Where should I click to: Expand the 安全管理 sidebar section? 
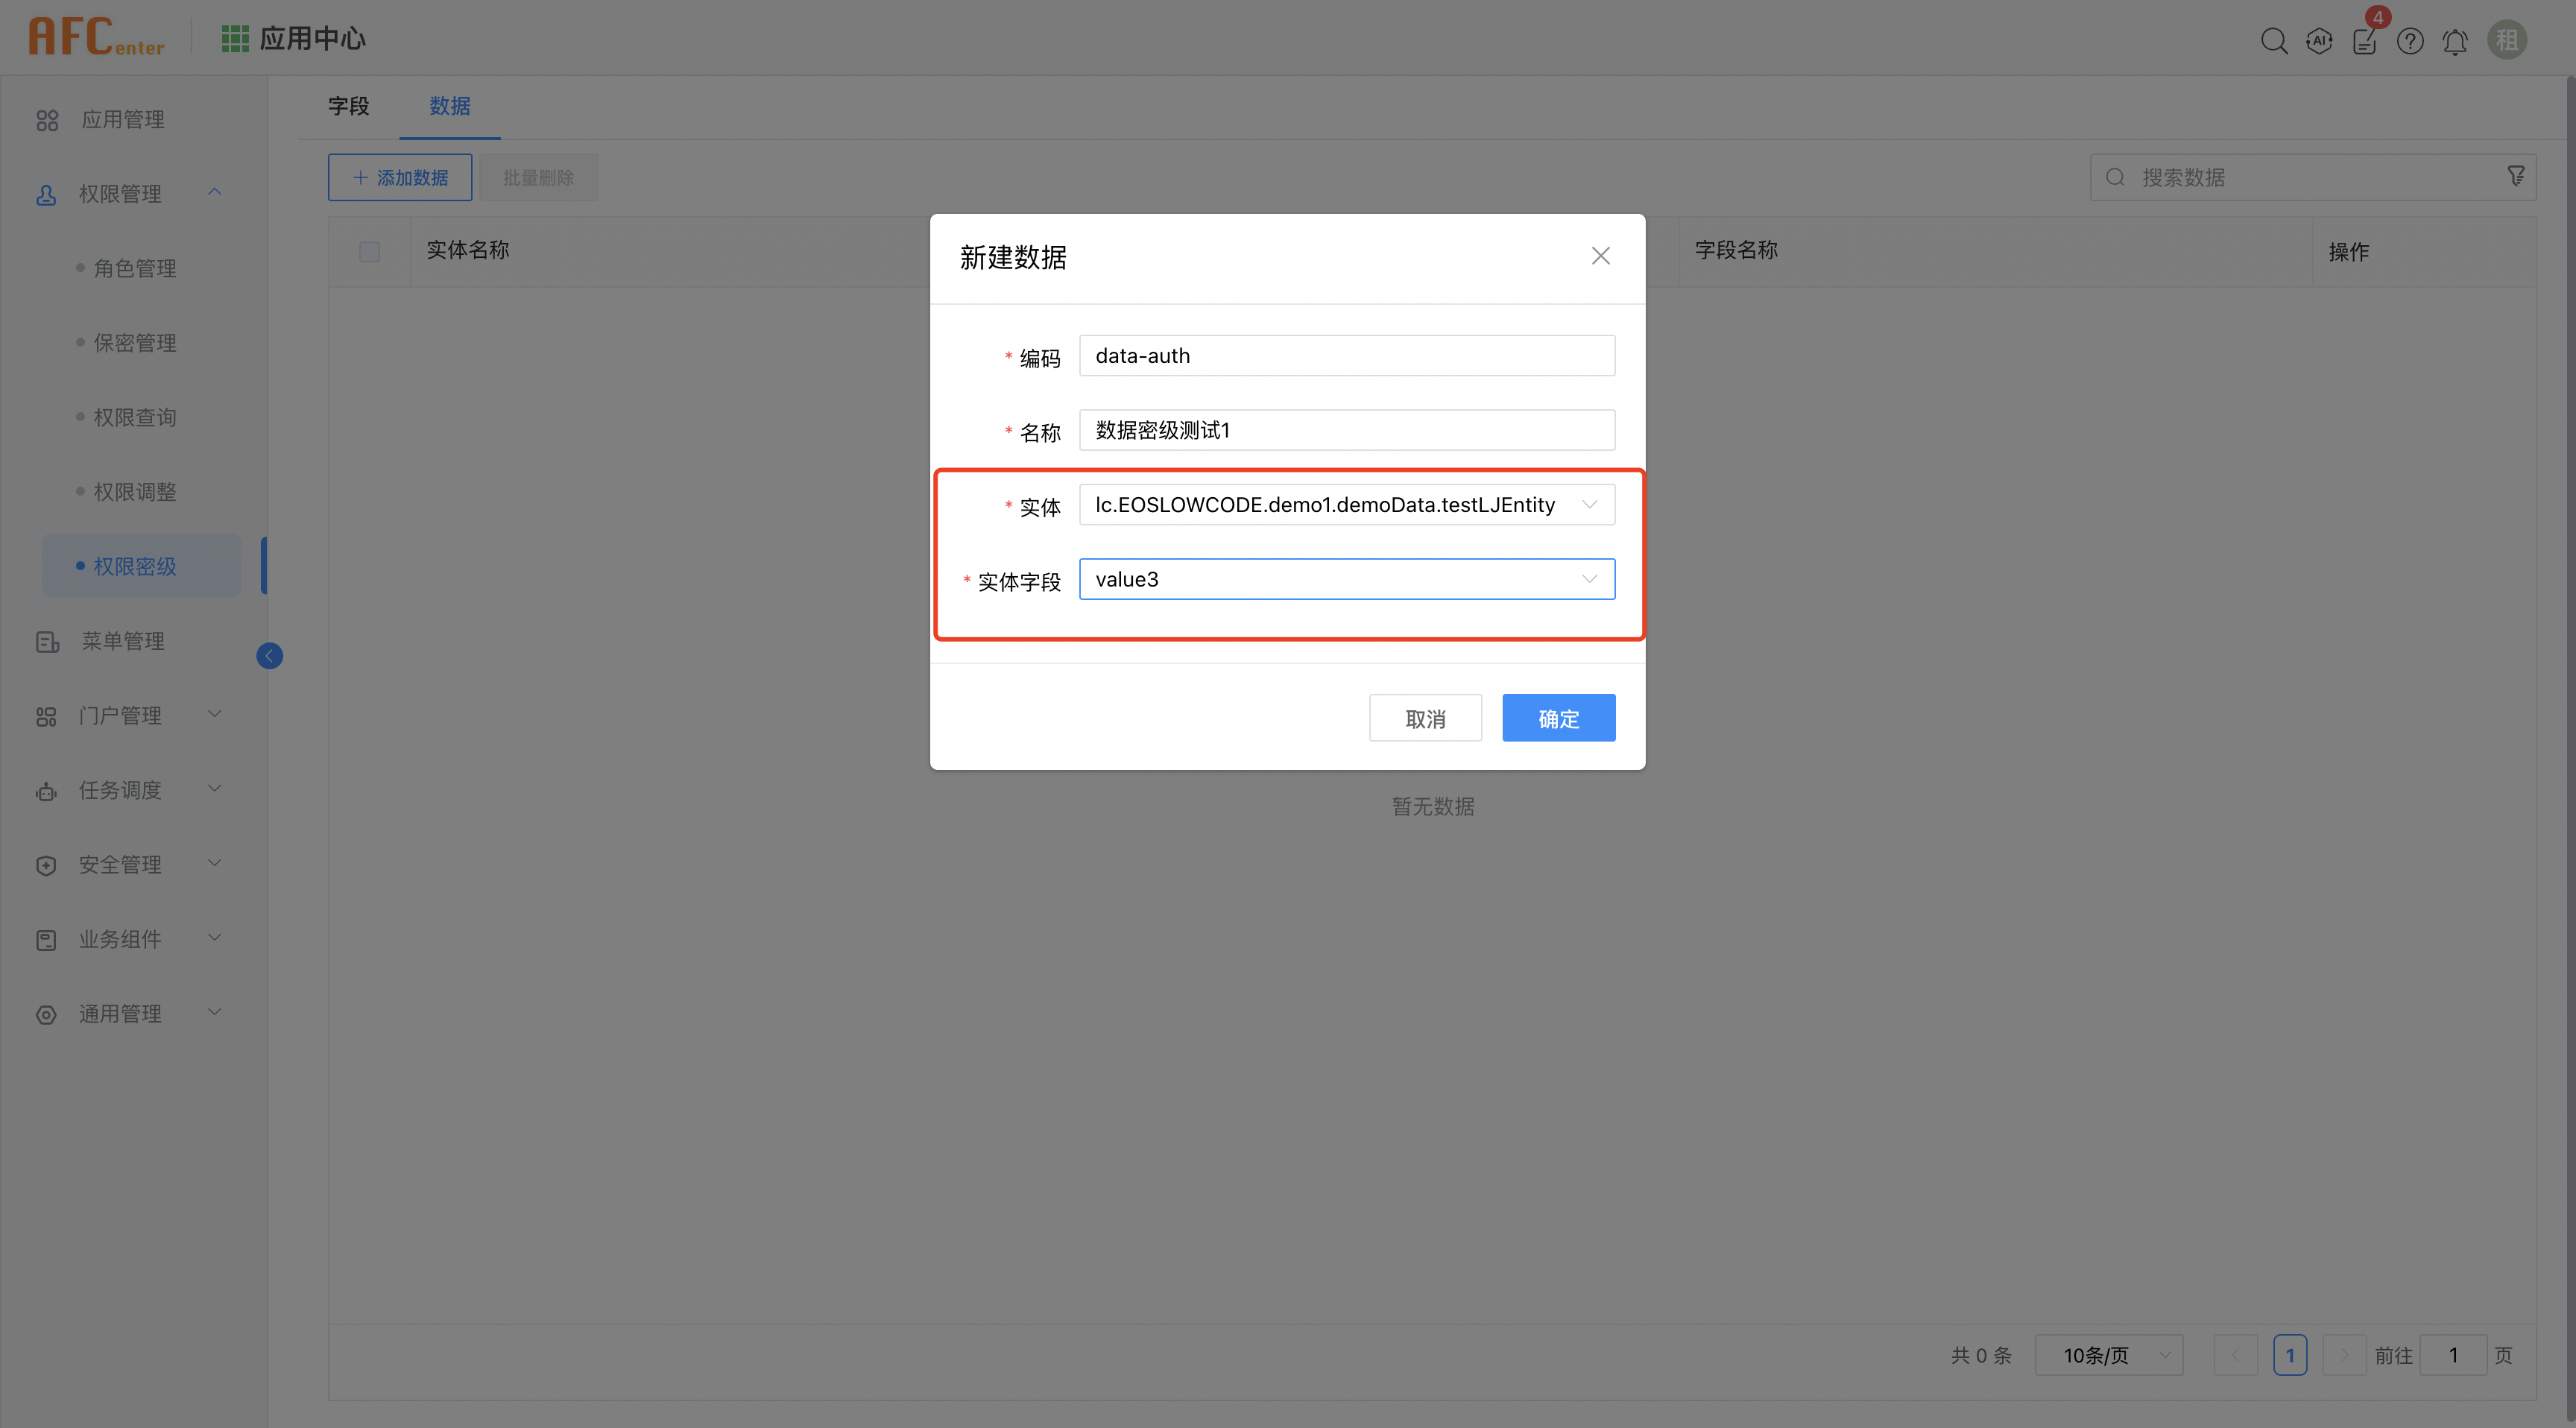point(120,864)
